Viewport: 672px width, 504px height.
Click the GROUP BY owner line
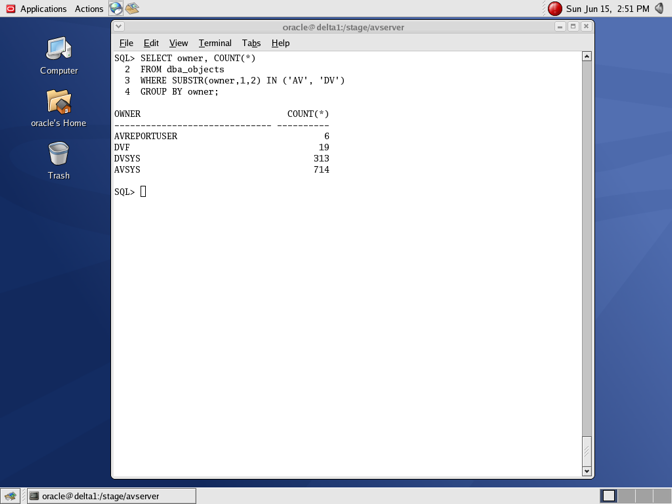click(x=179, y=92)
